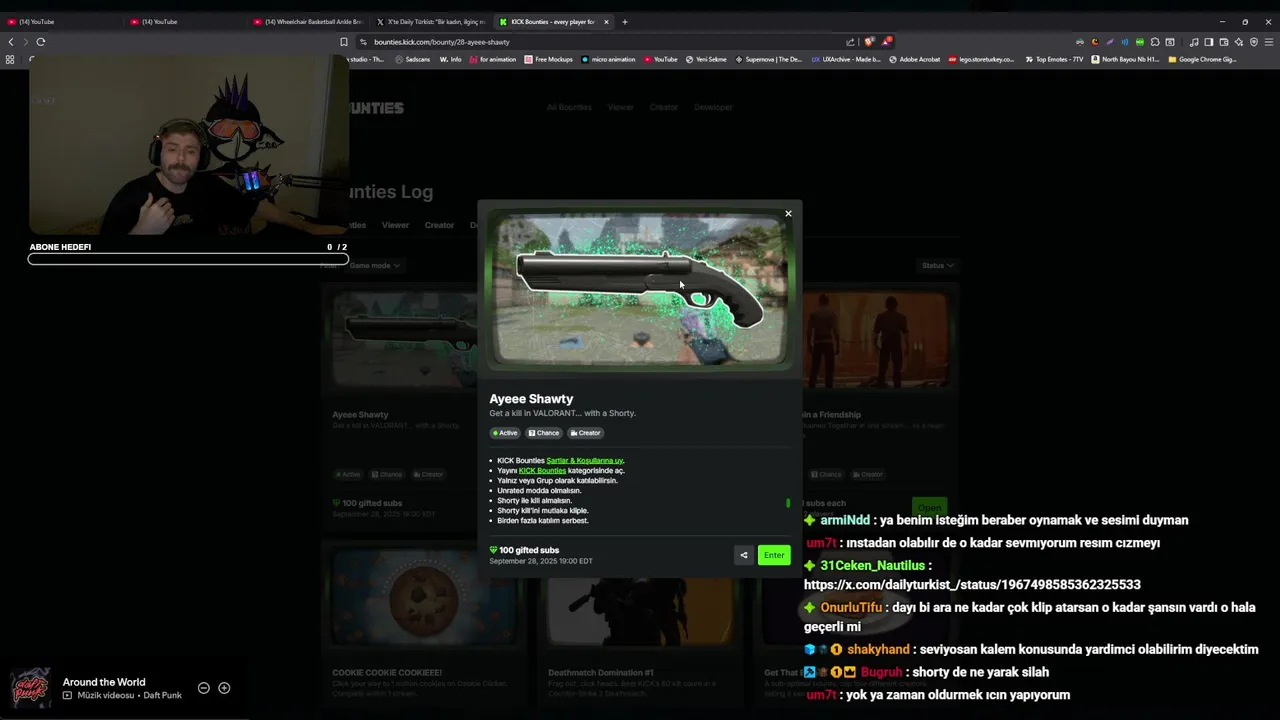Click the green Enter button
The width and height of the screenshot is (1280, 720).
click(774, 555)
